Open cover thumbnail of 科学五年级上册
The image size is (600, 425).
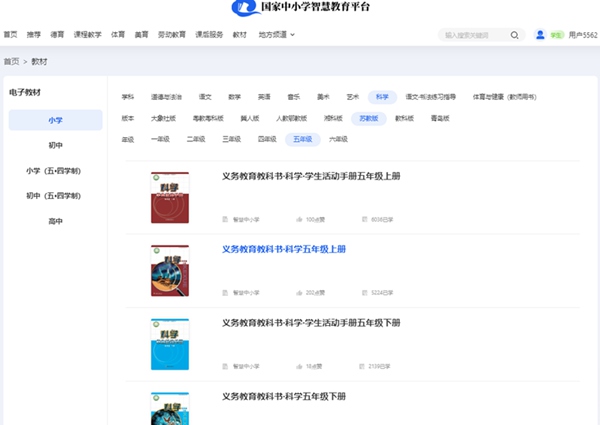(170, 271)
